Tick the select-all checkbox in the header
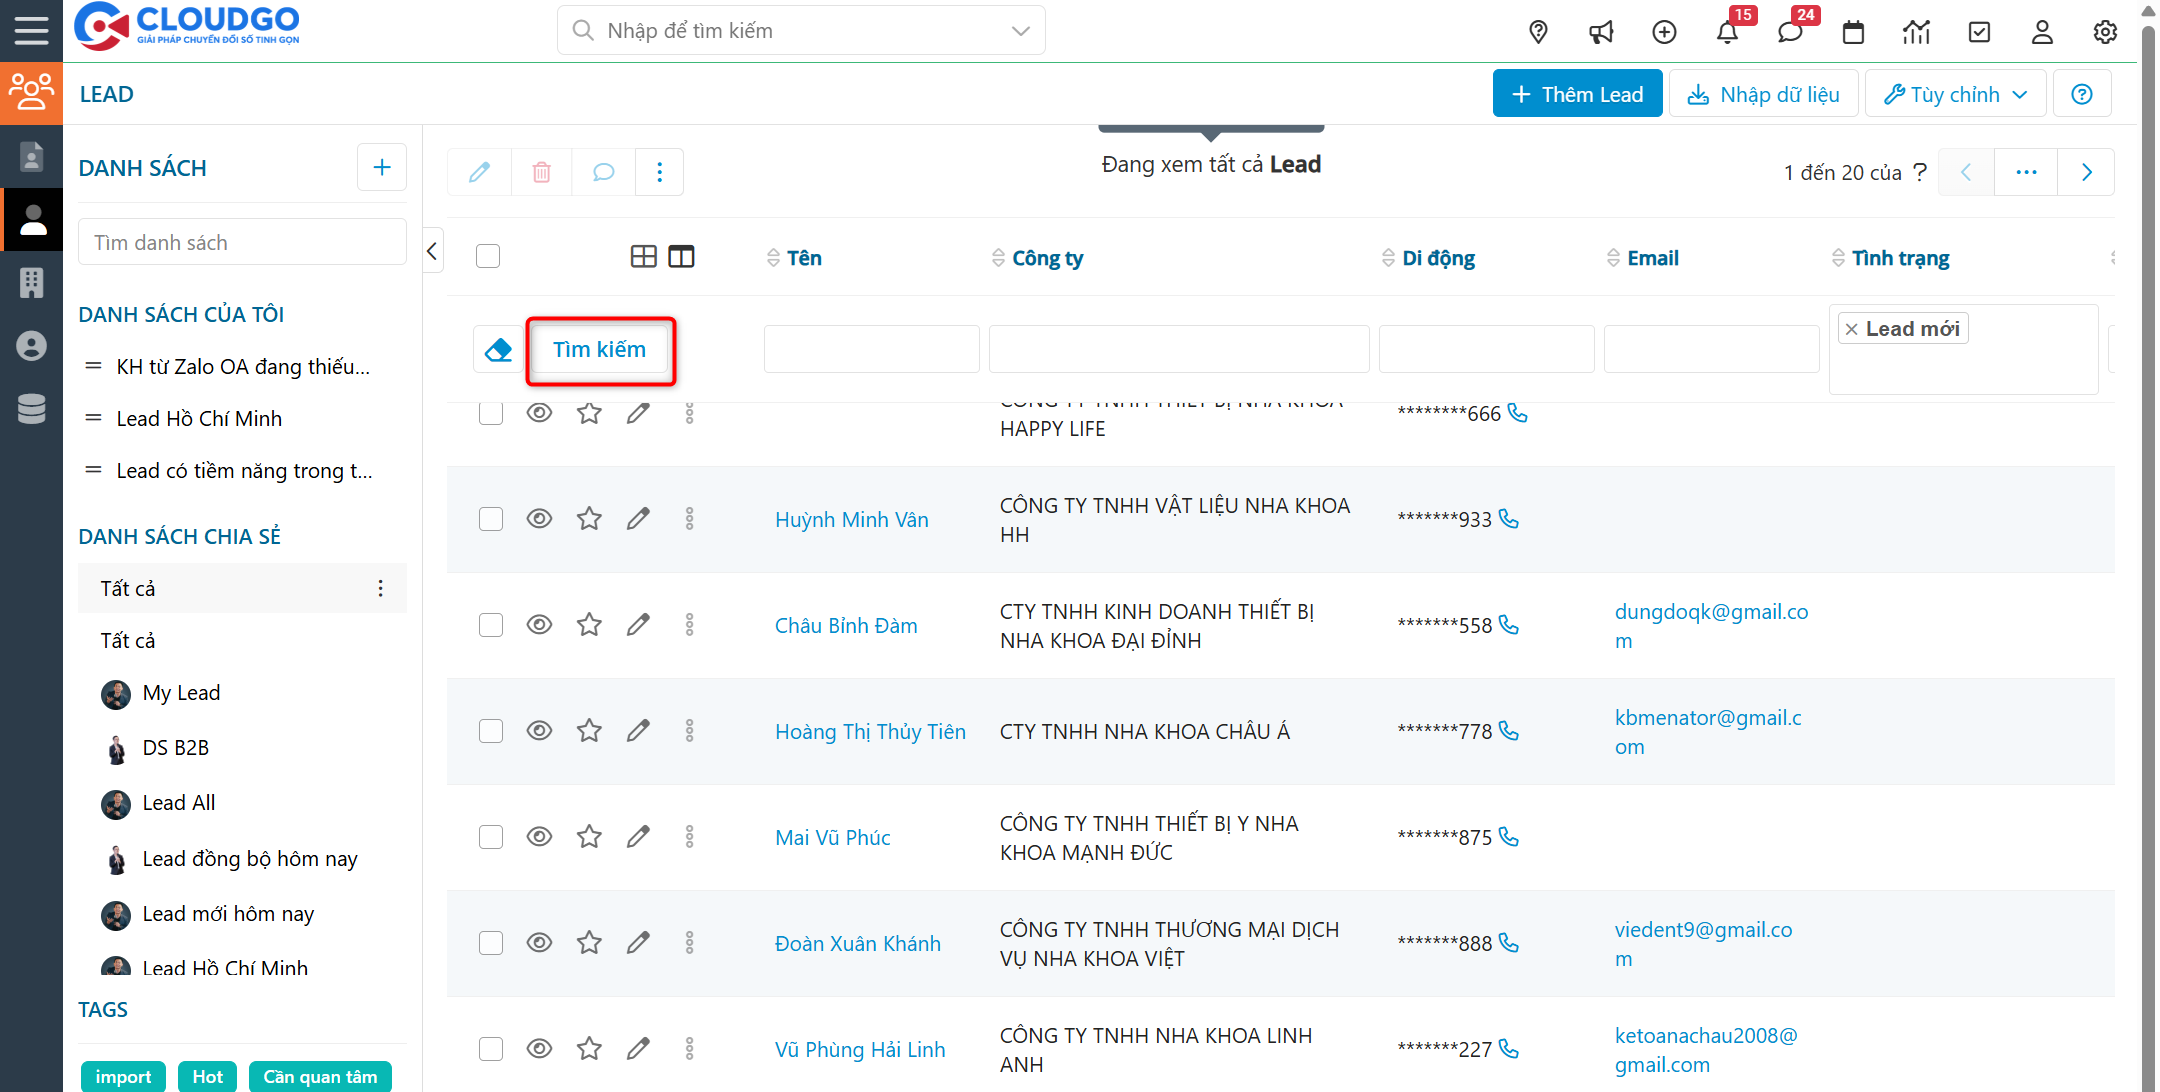The height and width of the screenshot is (1092, 2160). (x=488, y=256)
